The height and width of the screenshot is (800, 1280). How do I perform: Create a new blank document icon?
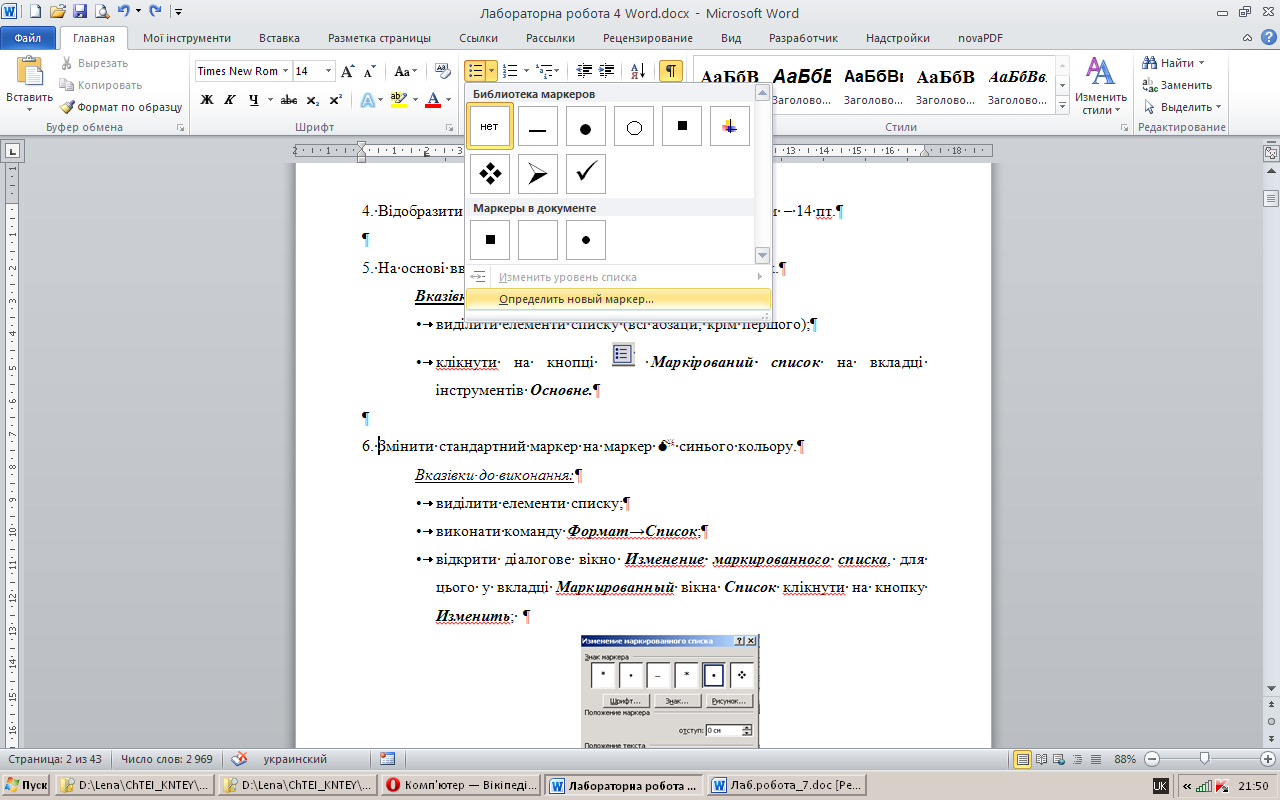tap(36, 13)
